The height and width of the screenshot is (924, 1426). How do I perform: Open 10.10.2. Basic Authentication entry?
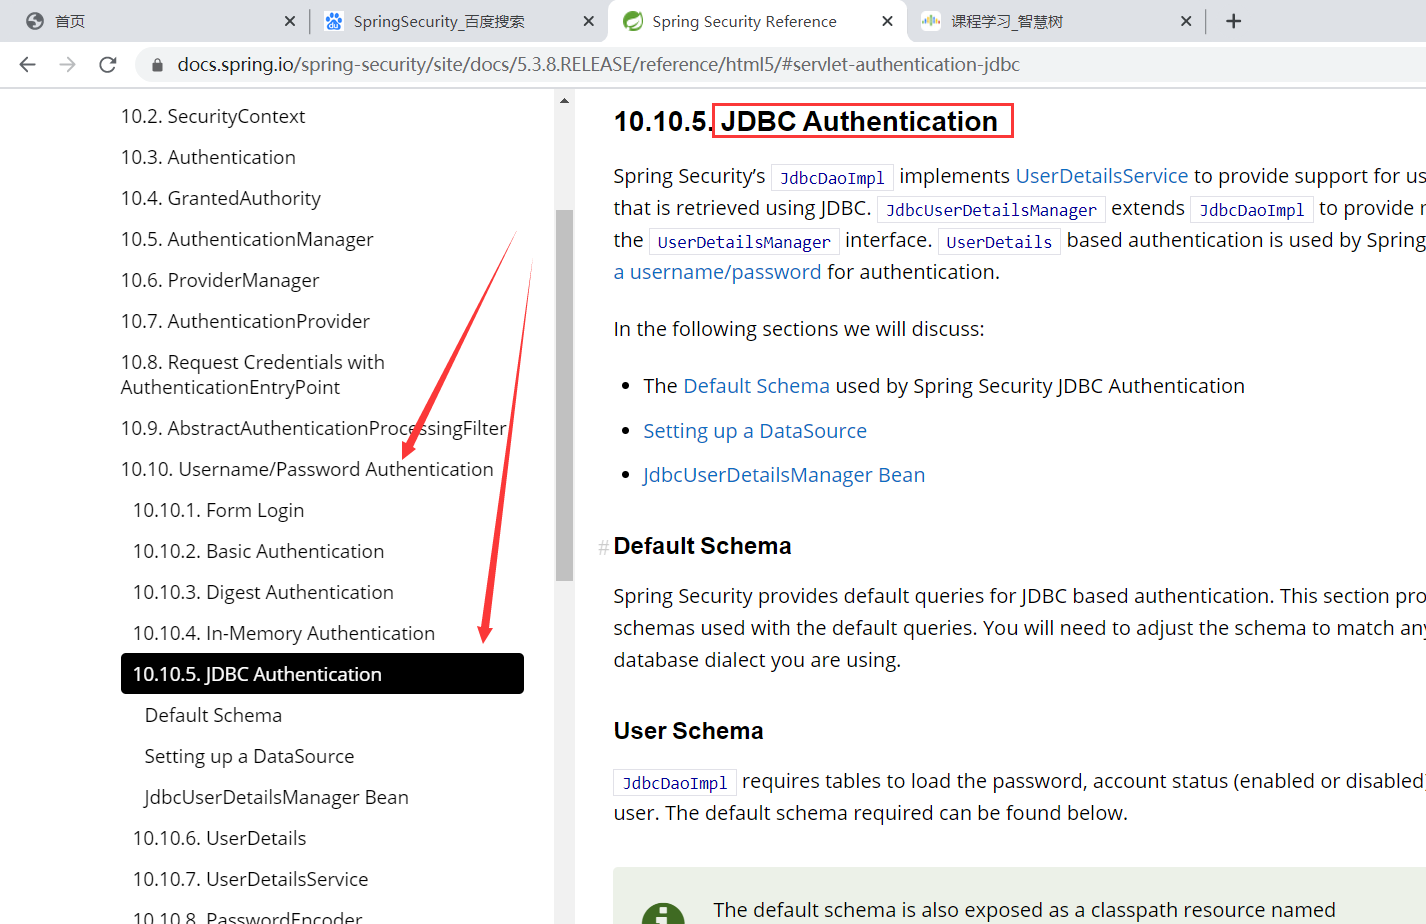tap(258, 551)
